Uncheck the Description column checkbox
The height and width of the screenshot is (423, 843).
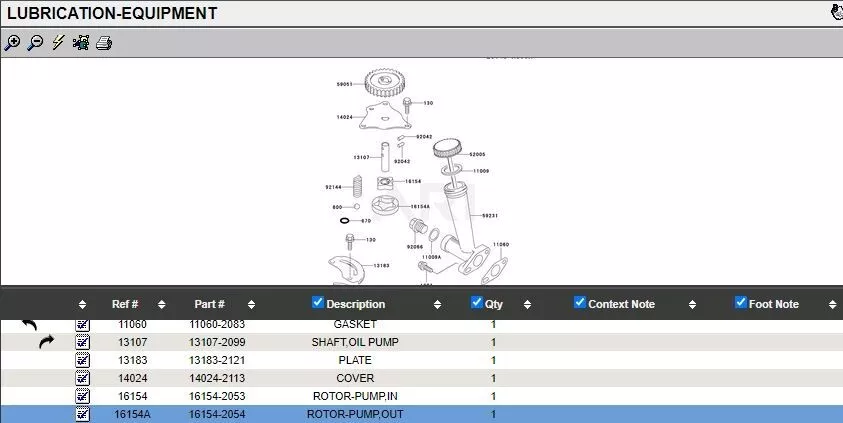[x=318, y=303]
